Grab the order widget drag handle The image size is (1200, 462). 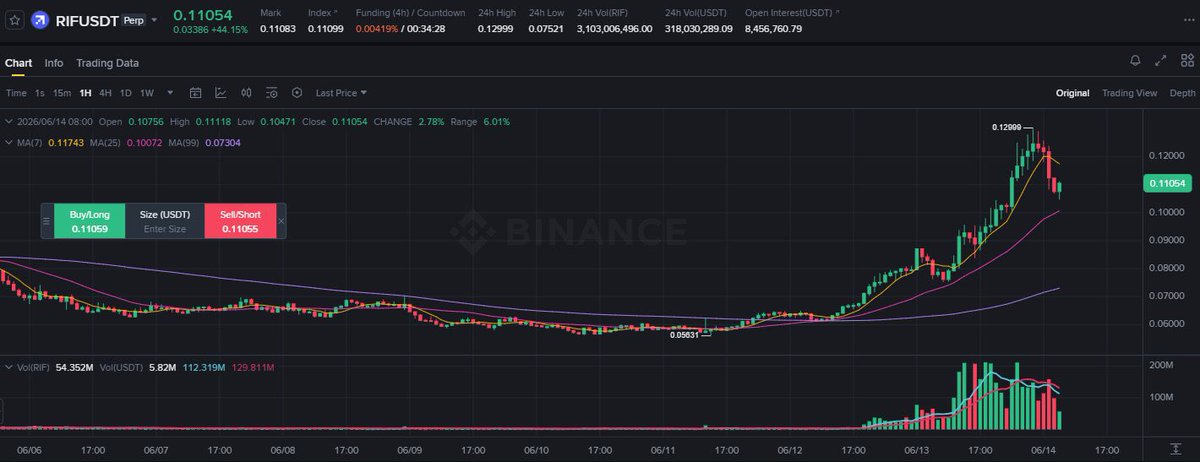pos(46,221)
